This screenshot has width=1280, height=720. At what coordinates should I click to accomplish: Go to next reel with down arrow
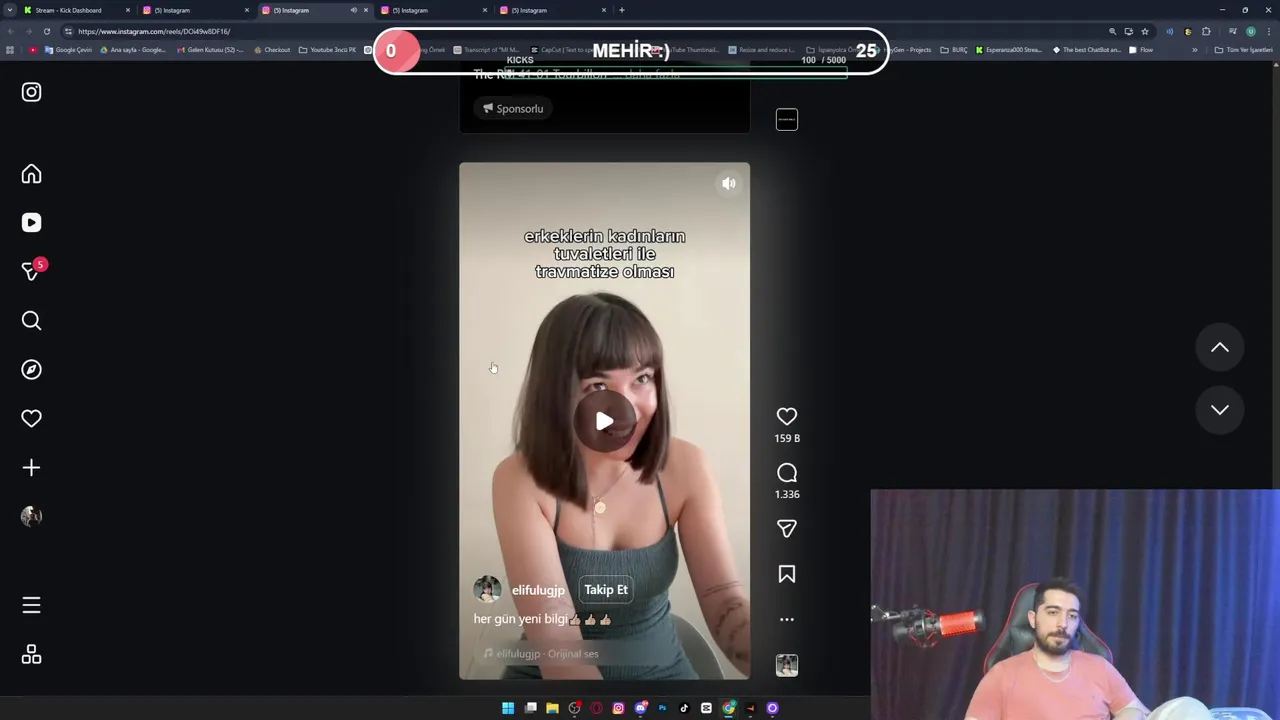point(1220,409)
